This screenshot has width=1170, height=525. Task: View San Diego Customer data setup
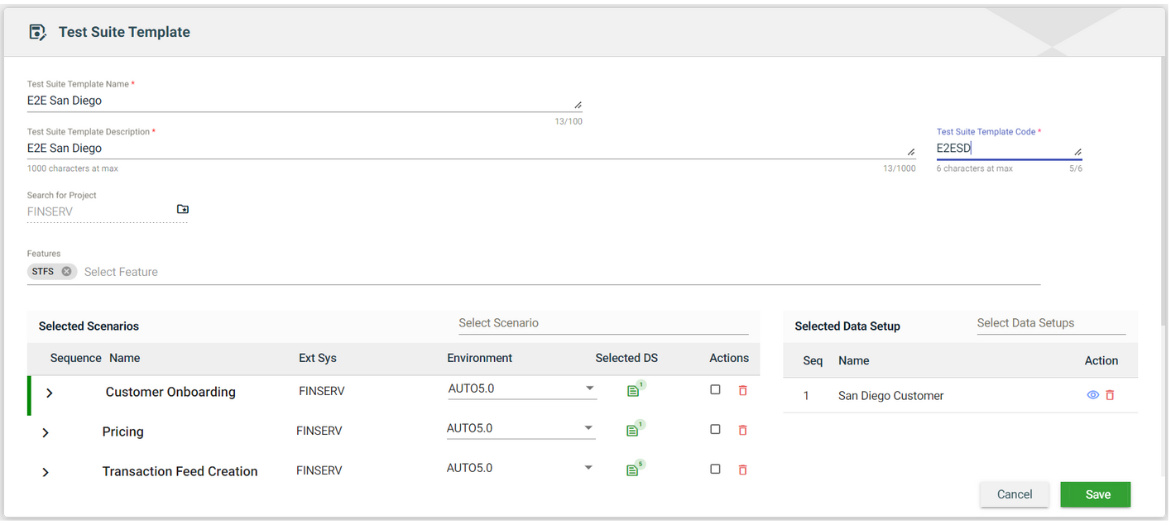point(1092,395)
